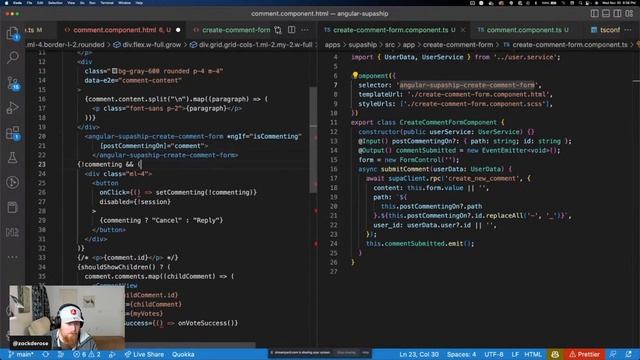The image size is (640, 360).
Task: Open the Explorer view in activity bar
Action: pyautogui.click(x=13, y=33)
